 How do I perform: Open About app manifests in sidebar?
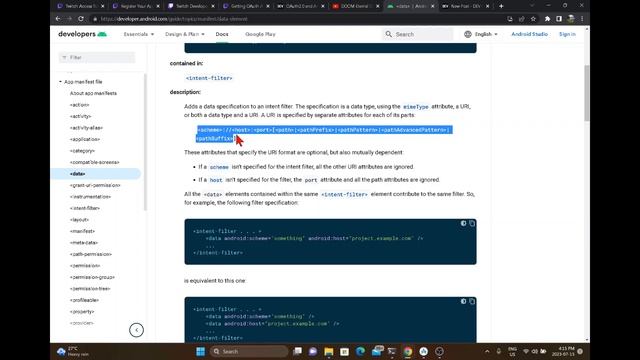[x=93, y=93]
